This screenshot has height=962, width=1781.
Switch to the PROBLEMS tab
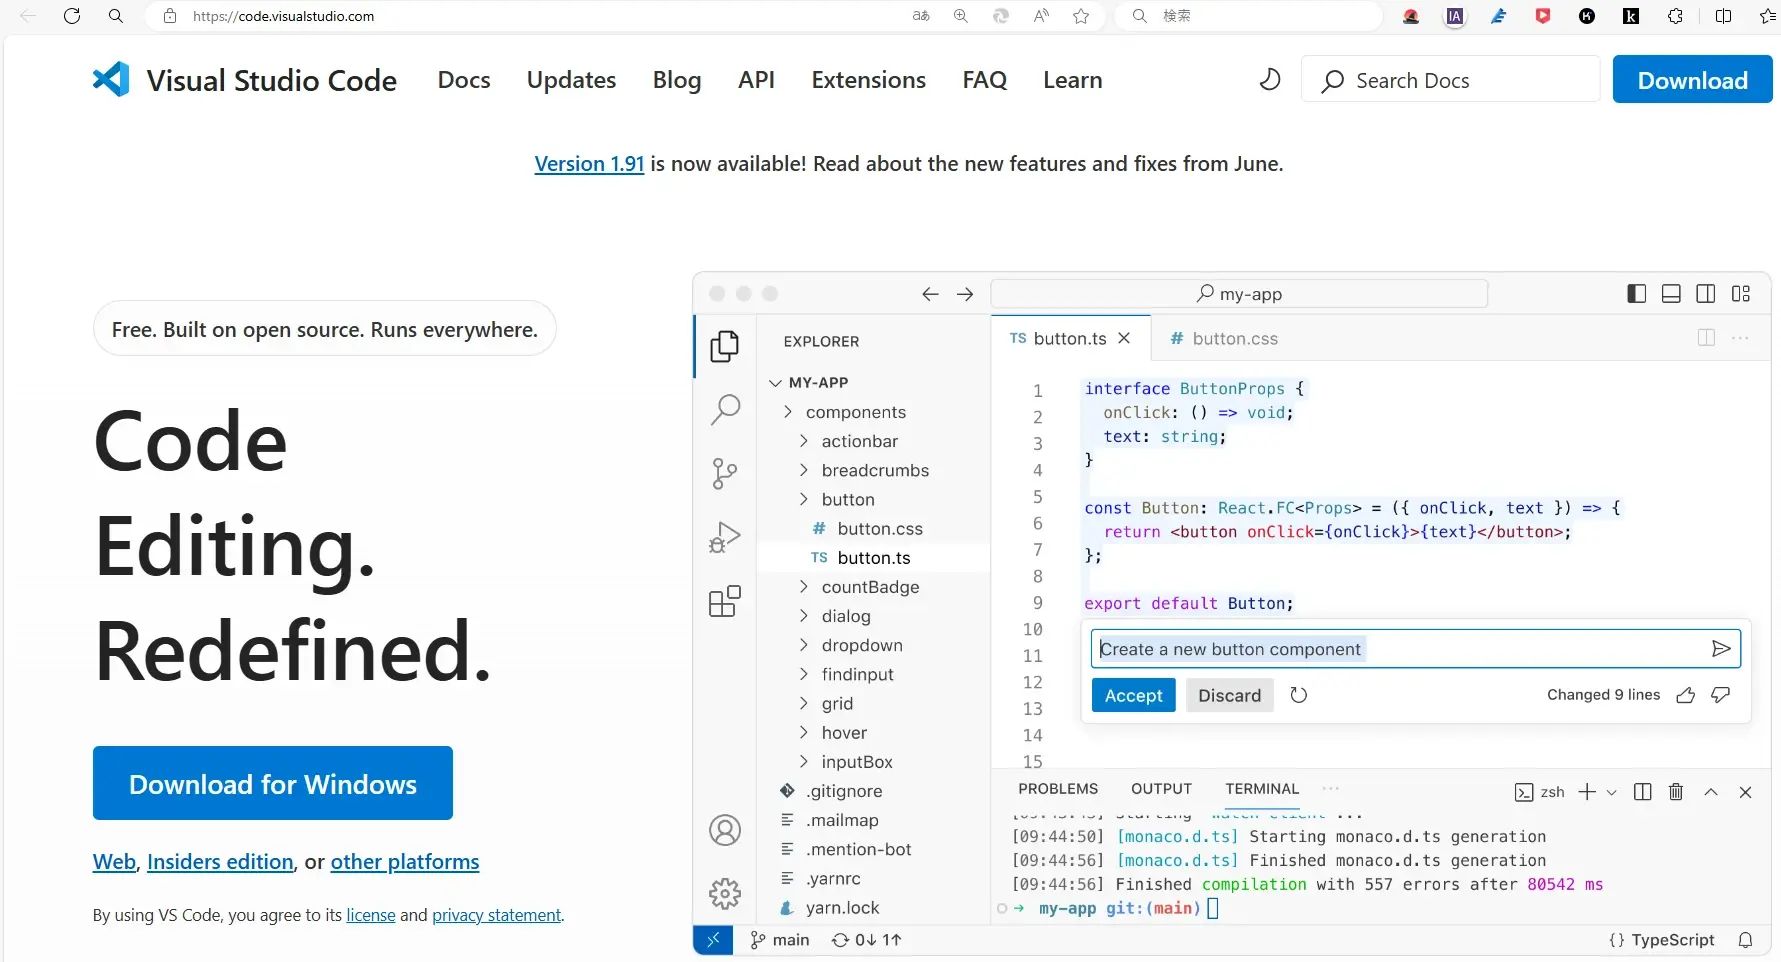1058,789
